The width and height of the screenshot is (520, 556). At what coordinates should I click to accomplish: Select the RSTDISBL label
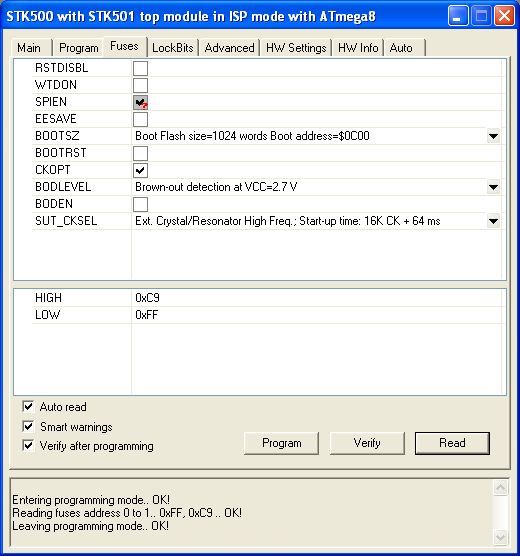(x=61, y=68)
